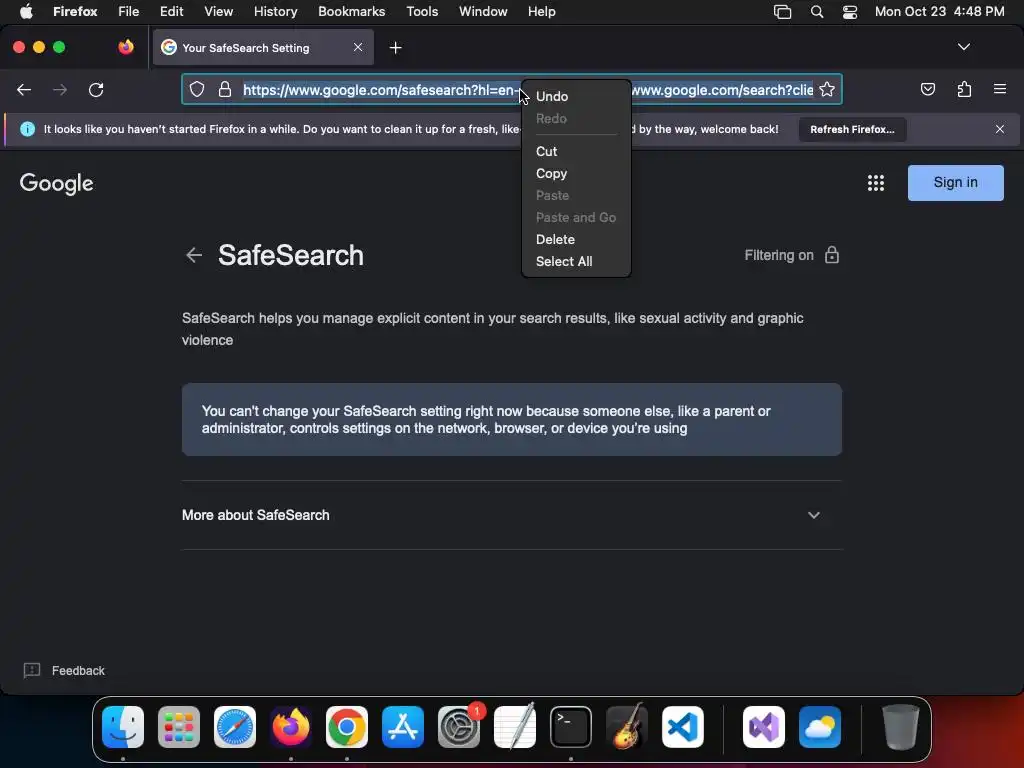Select the Your SafeSearch Setting tab
Viewport: 1024px width, 768px height.
[x=263, y=48]
